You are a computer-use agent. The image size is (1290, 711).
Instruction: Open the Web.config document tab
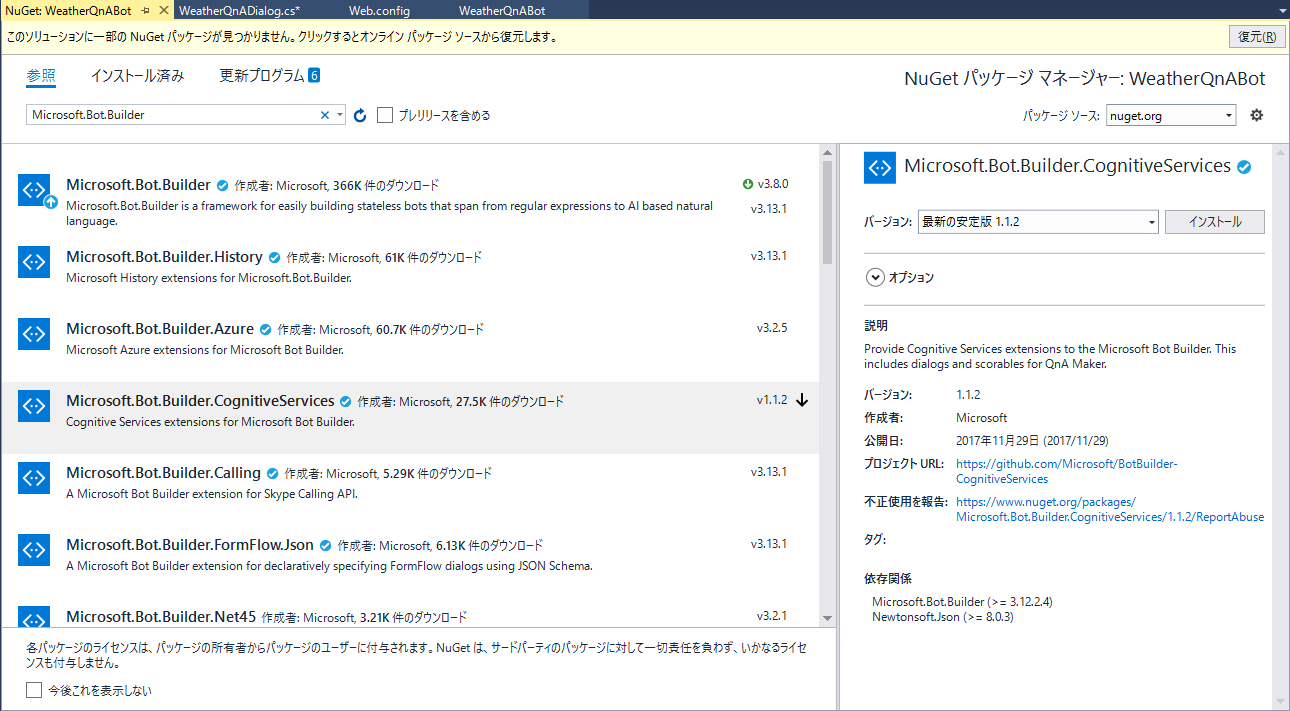point(380,10)
